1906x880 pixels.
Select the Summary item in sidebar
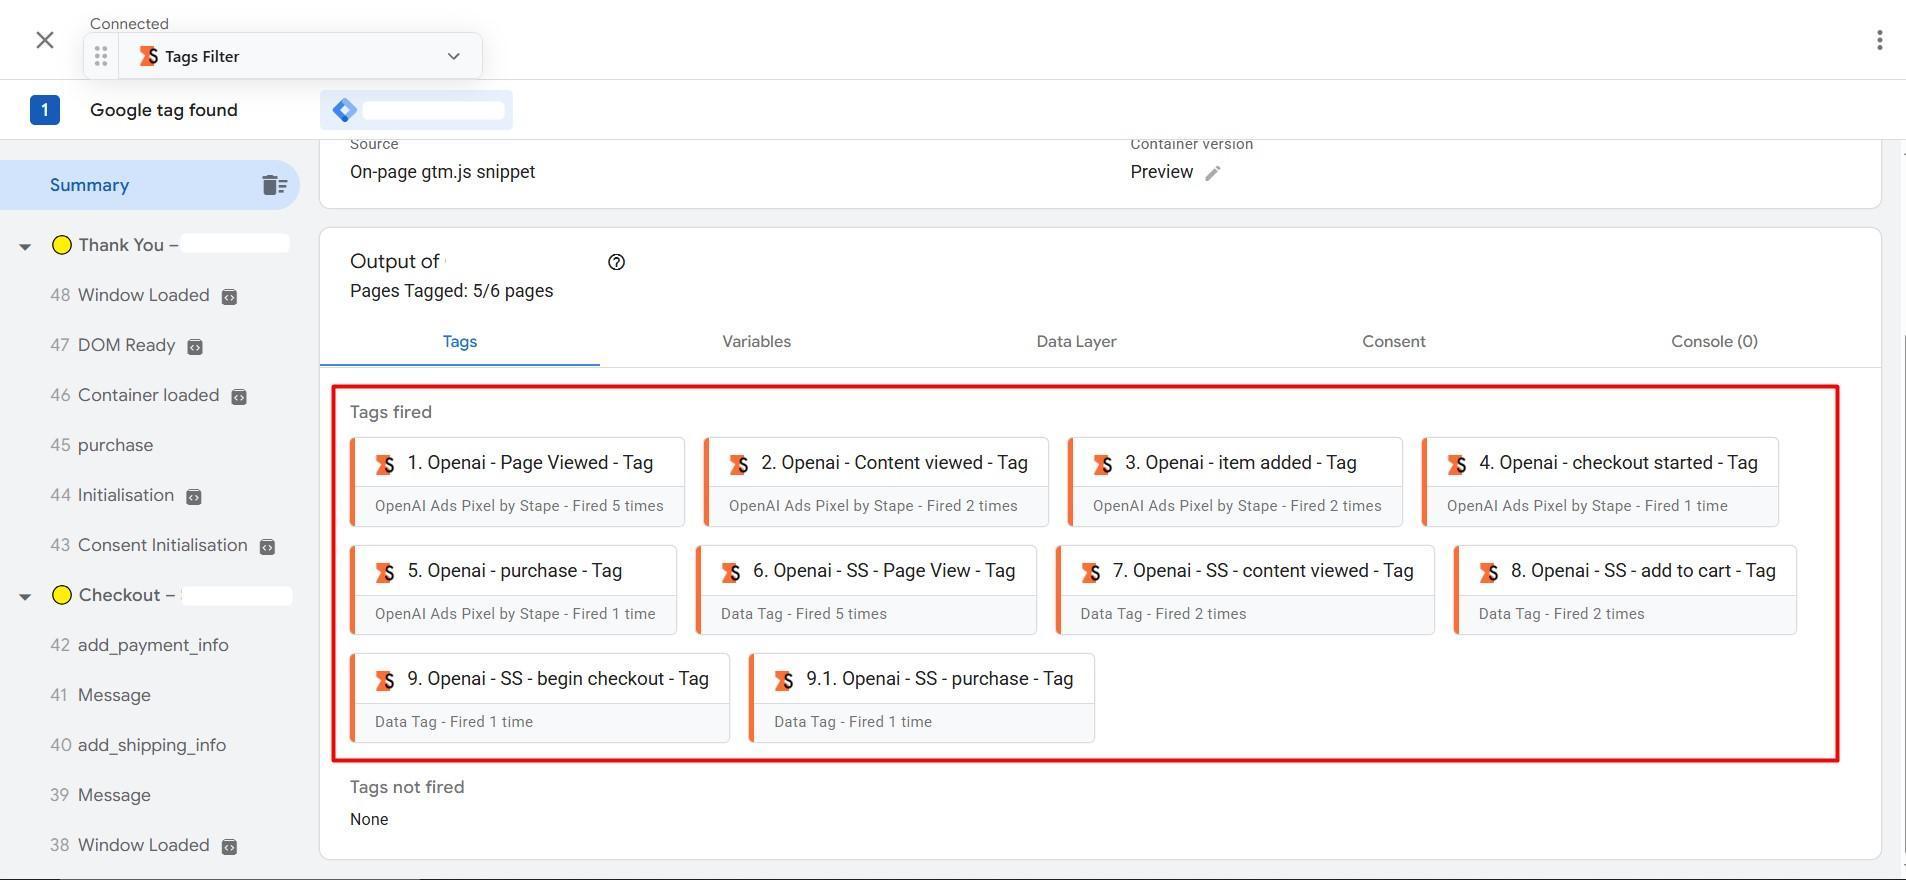[x=150, y=185]
